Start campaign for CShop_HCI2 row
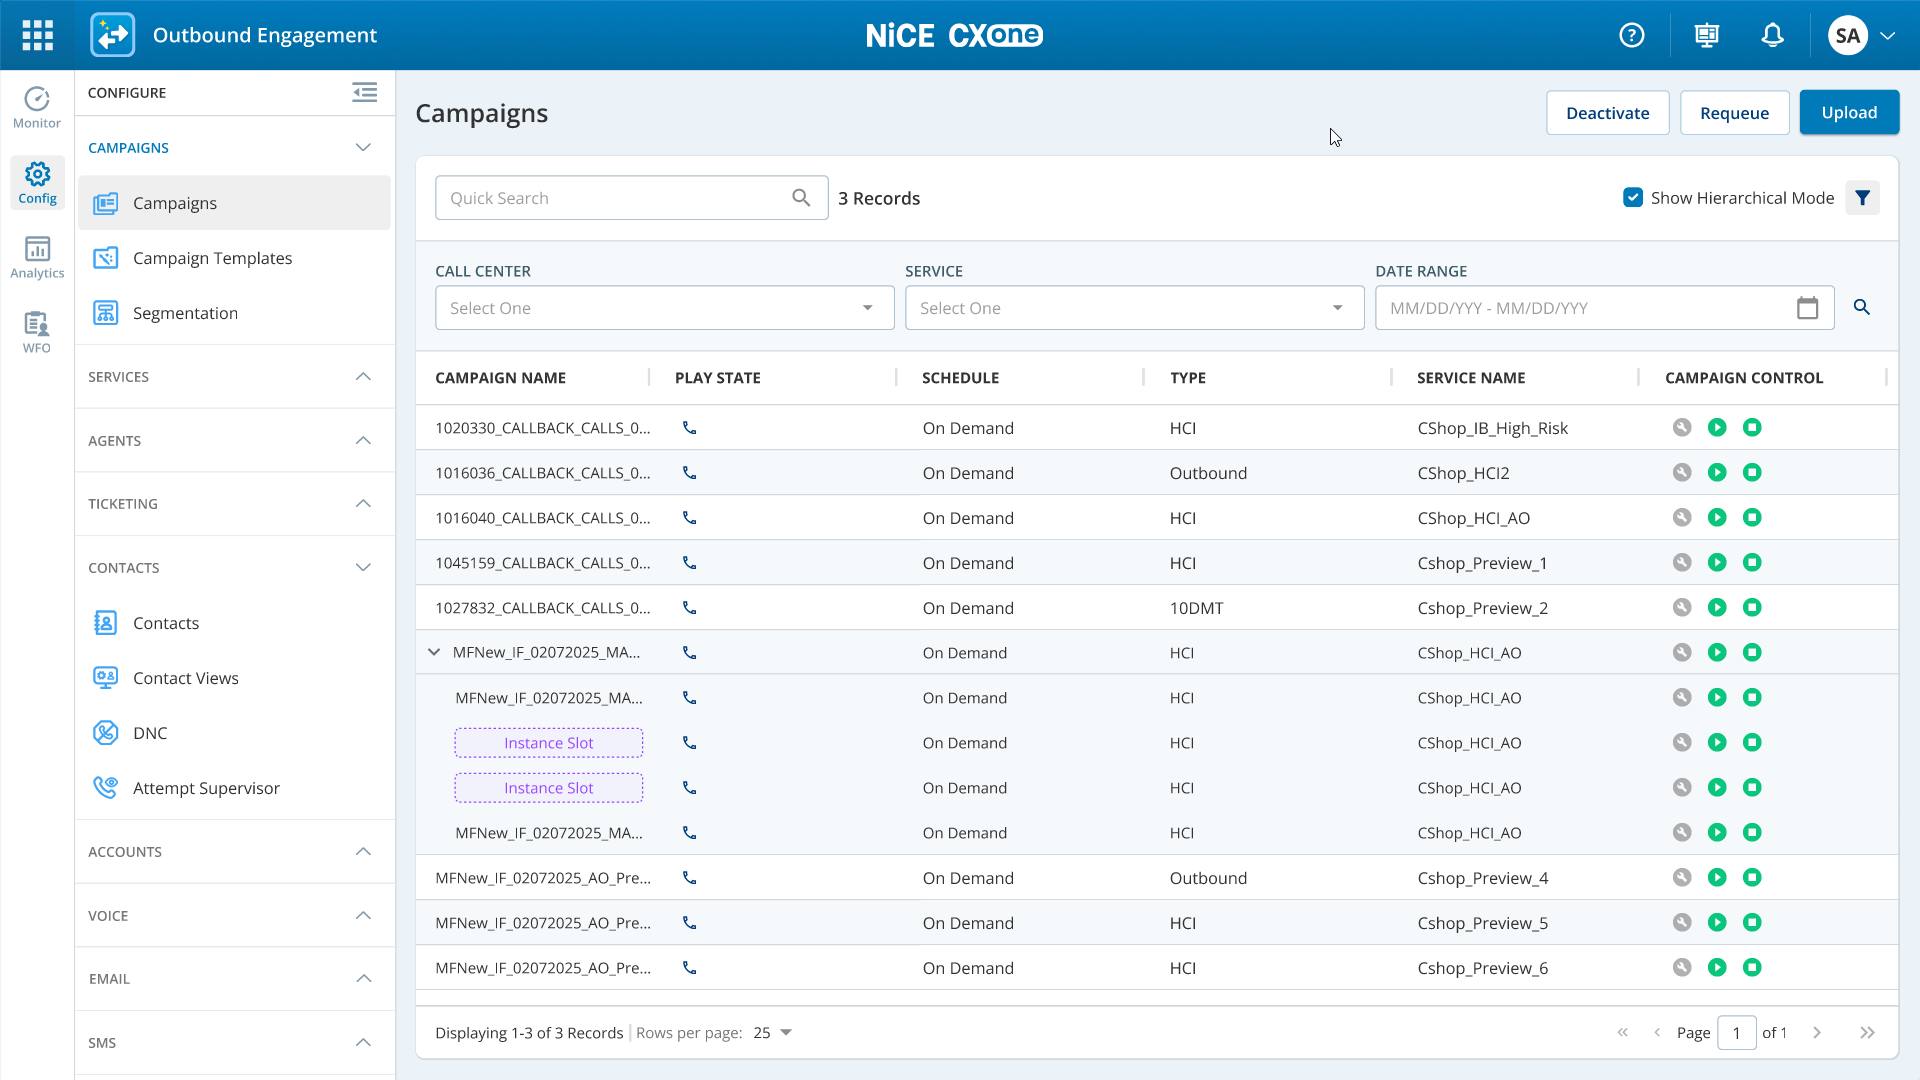1920x1080 pixels. click(1717, 473)
